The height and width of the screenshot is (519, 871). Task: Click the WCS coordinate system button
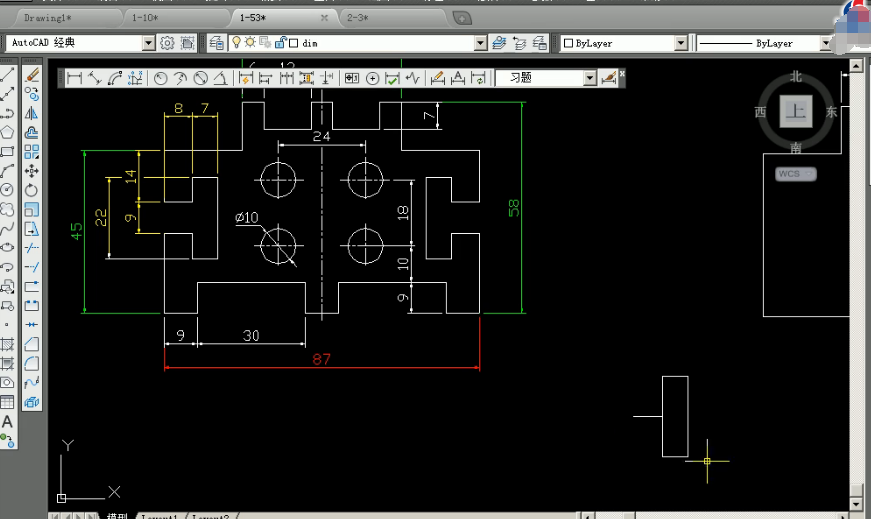[x=795, y=174]
